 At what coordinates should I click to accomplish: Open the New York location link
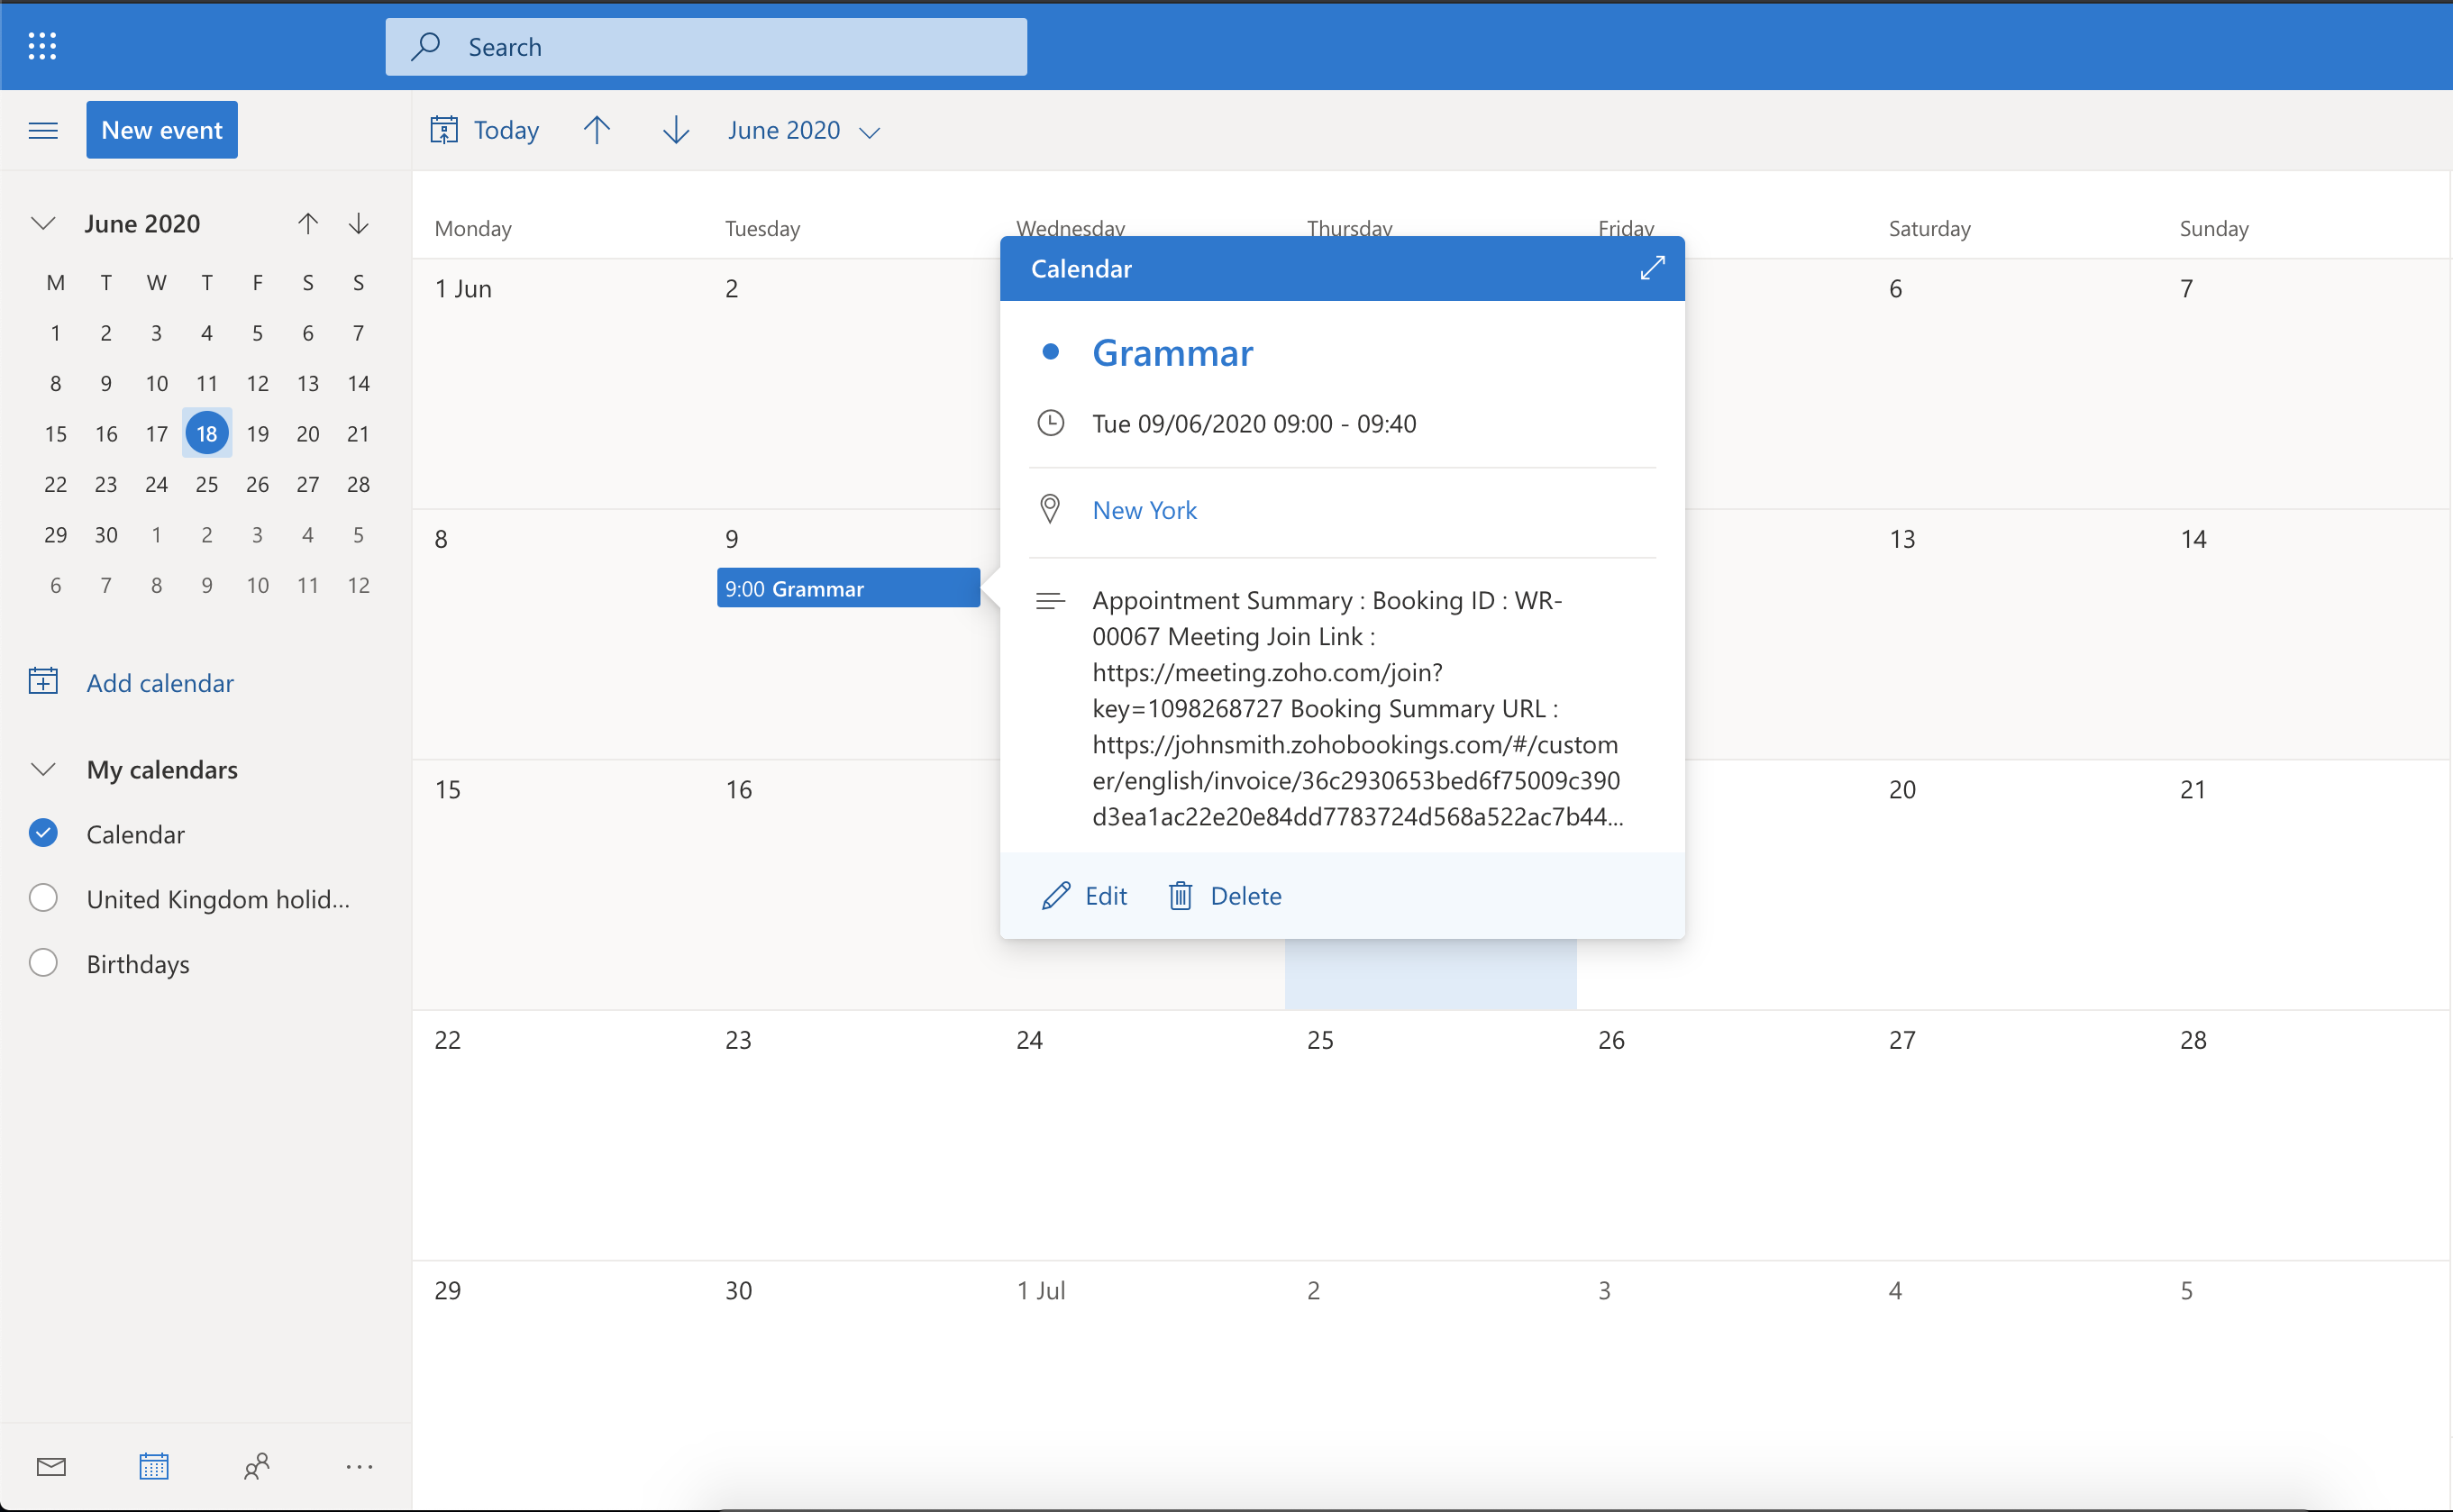click(1144, 510)
